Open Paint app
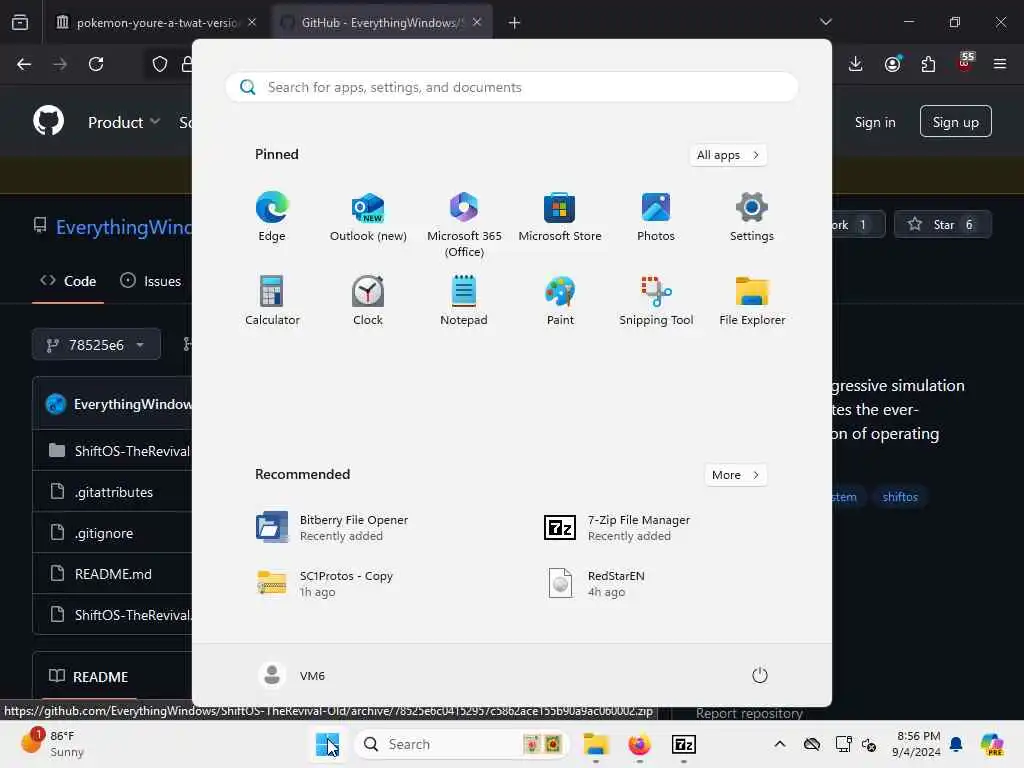 pos(560,300)
